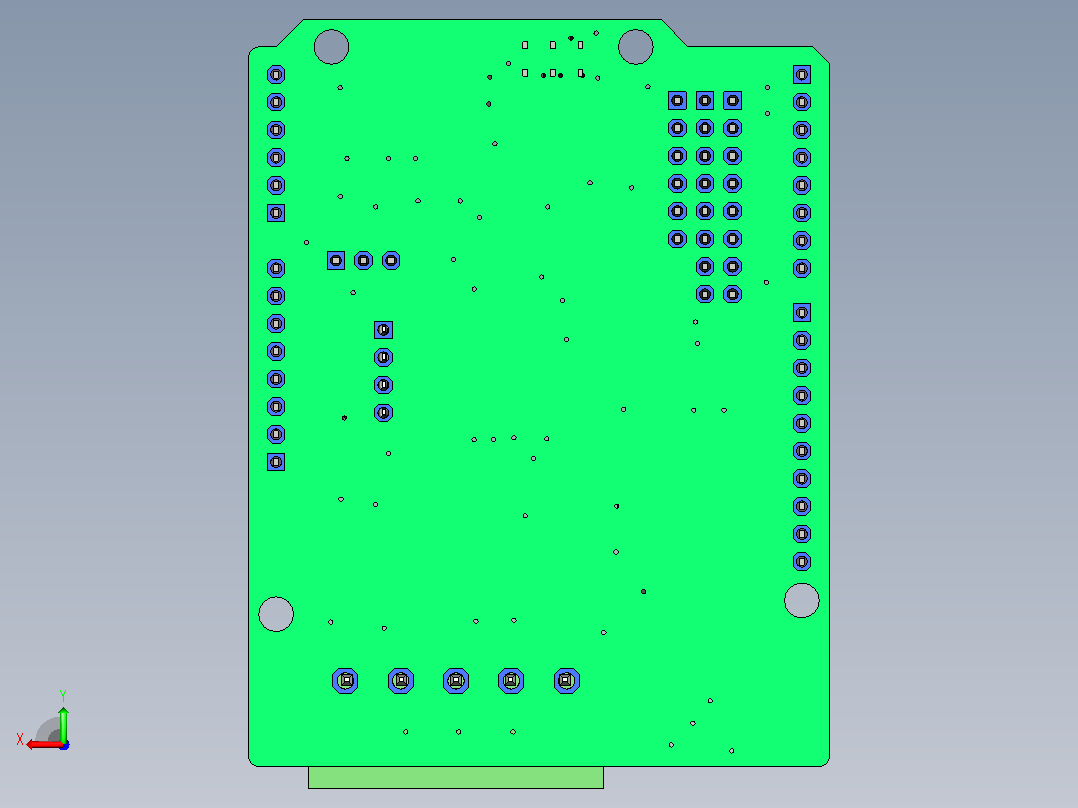Pick the square pad of the four-pin vertical header
Screen dimensions: 1078x808
[384, 330]
